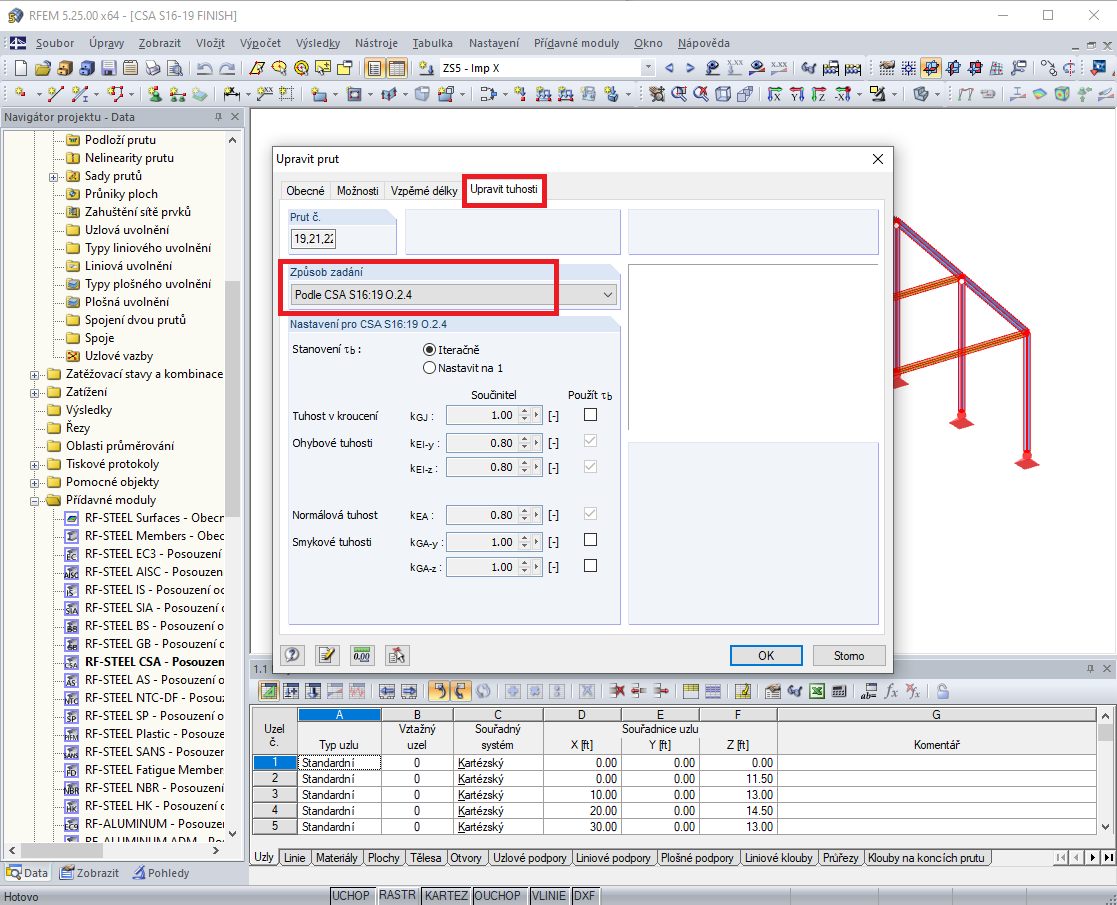Click OK in the dialog

766,656
